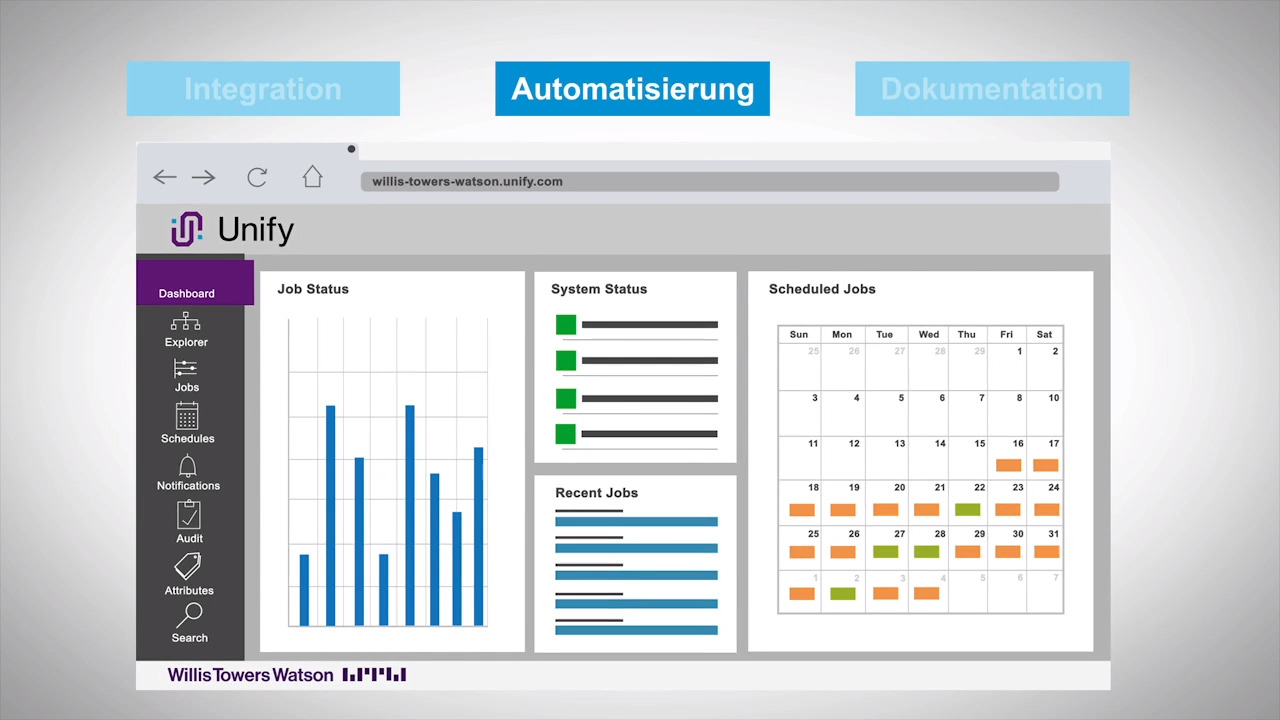The image size is (1280, 720).
Task: Select the first Recent Jobs bar
Action: 636,521
